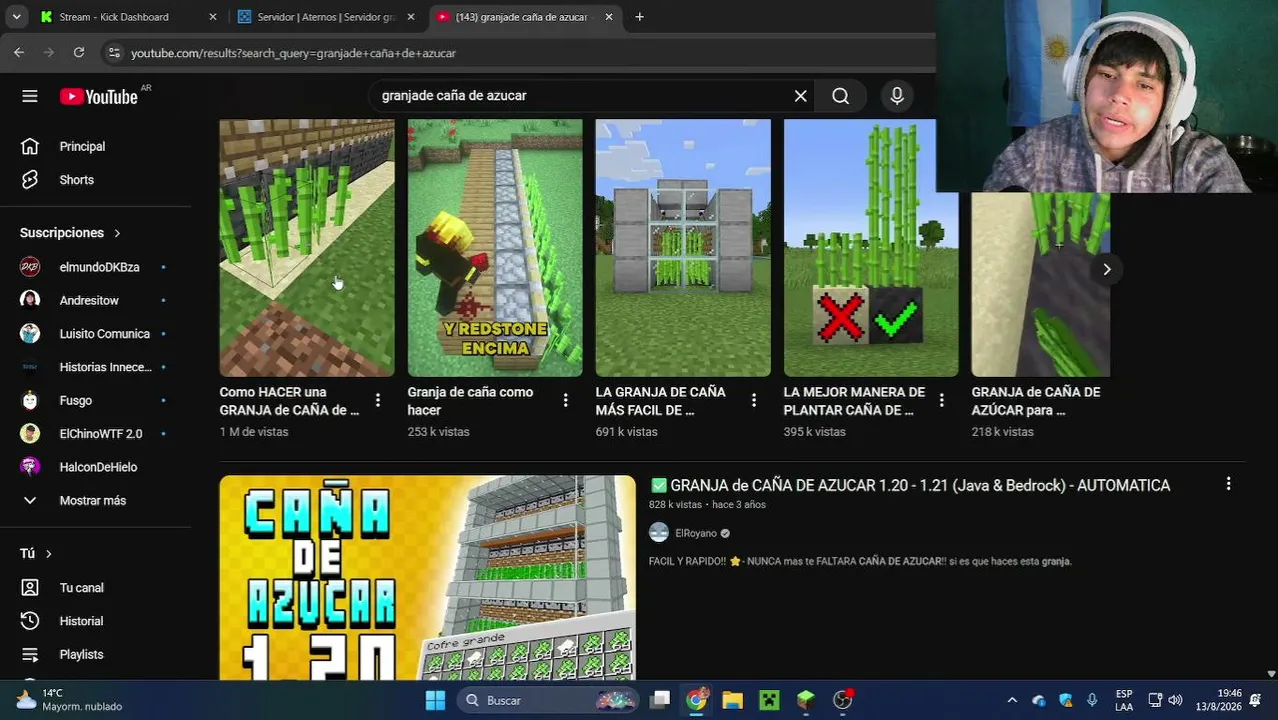Close the Kick Dashboard tab
Image resolution: width=1278 pixels, height=720 pixels.
[x=212, y=17]
